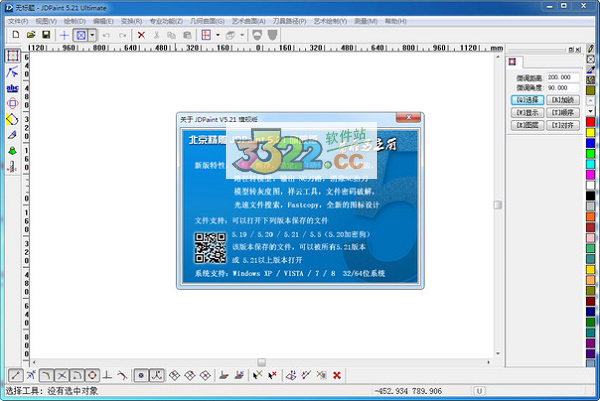This screenshot has height=401, width=600.
Task: Click the red X delete icon in top toolbar
Action: pyautogui.click(x=141, y=34)
